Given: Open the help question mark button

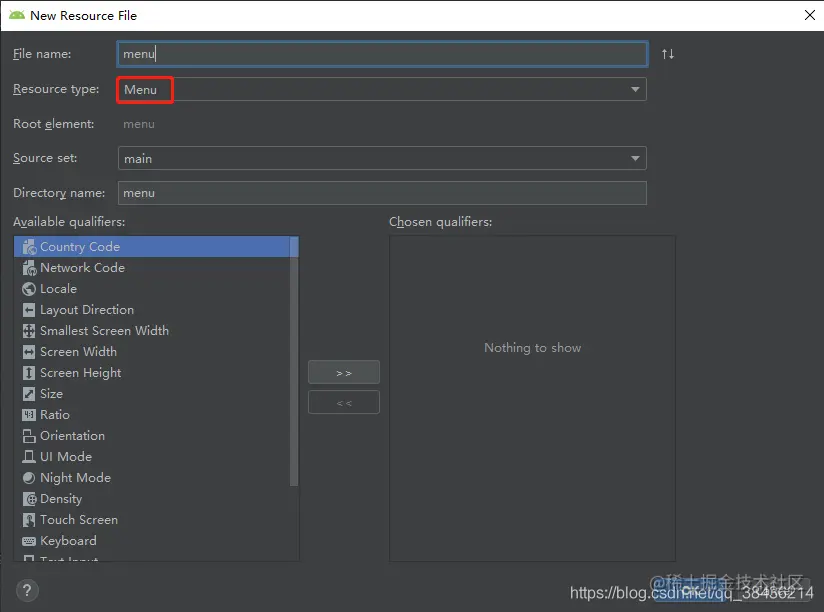Looking at the screenshot, I should tap(27, 590).
